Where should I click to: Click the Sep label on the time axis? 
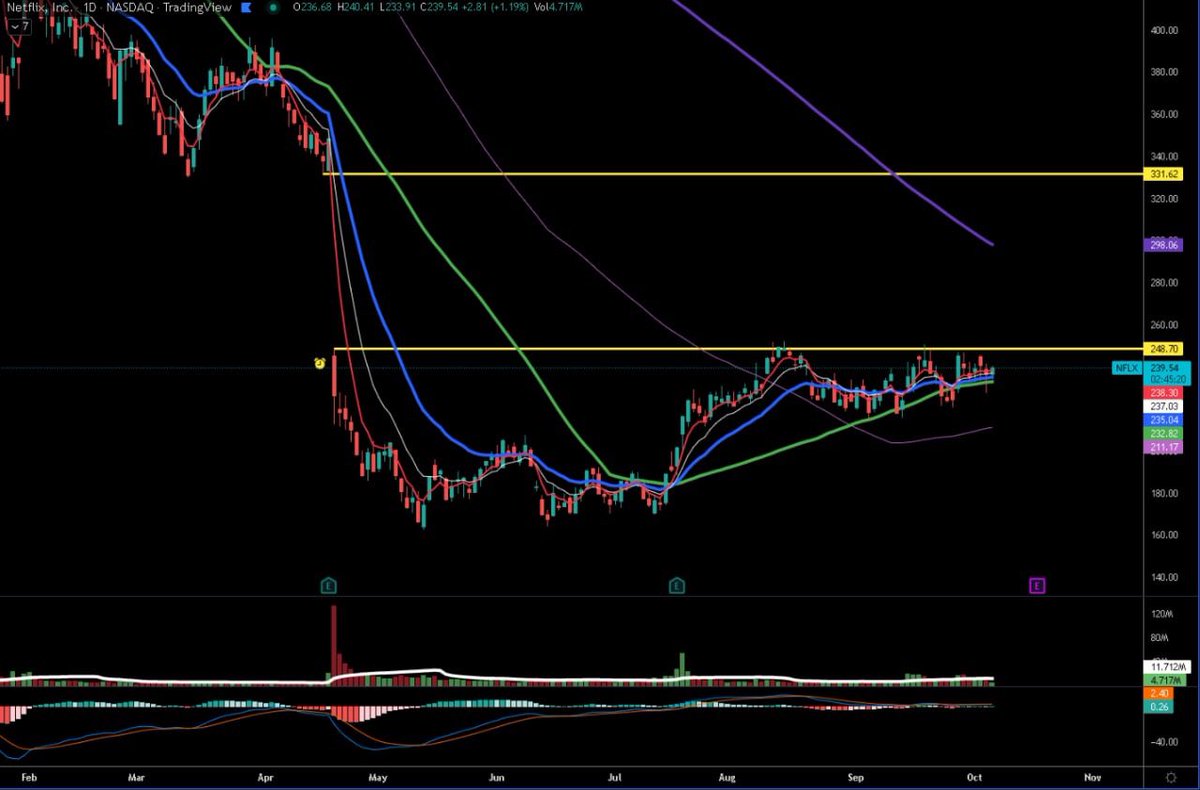(x=854, y=776)
